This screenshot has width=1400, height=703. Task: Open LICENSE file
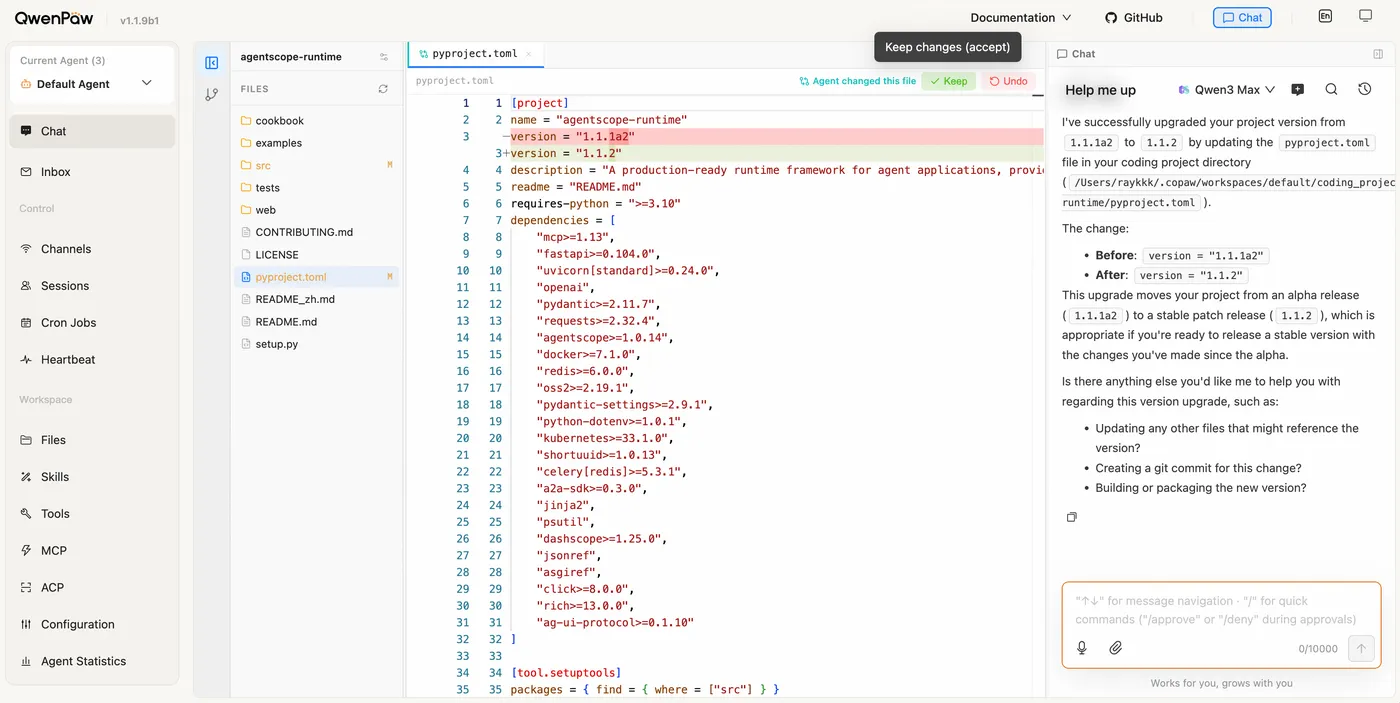pyautogui.click(x=316, y=255)
